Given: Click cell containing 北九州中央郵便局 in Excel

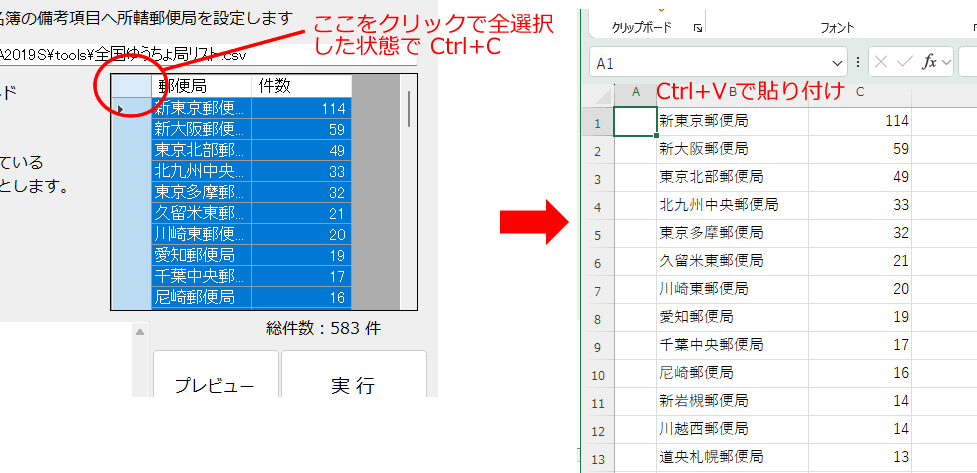Looking at the screenshot, I should click(732, 206).
